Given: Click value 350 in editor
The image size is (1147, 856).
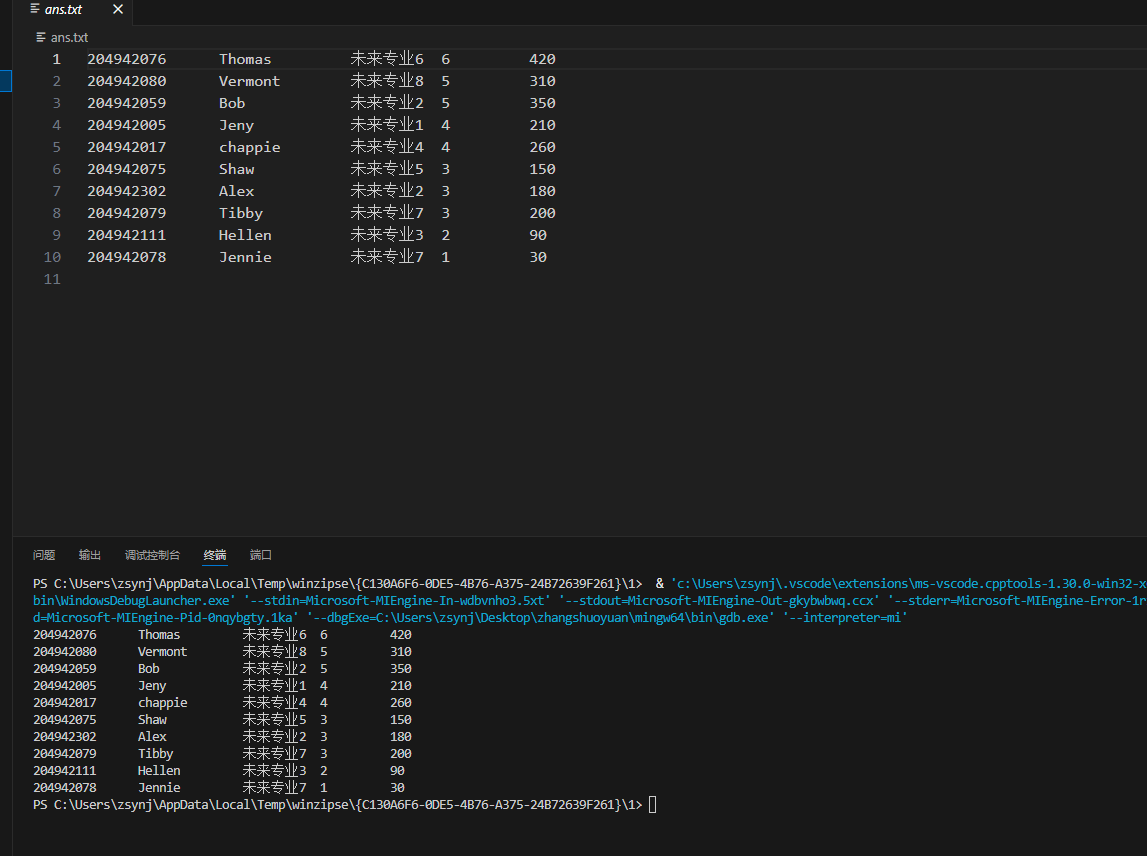Looking at the screenshot, I should coord(542,103).
